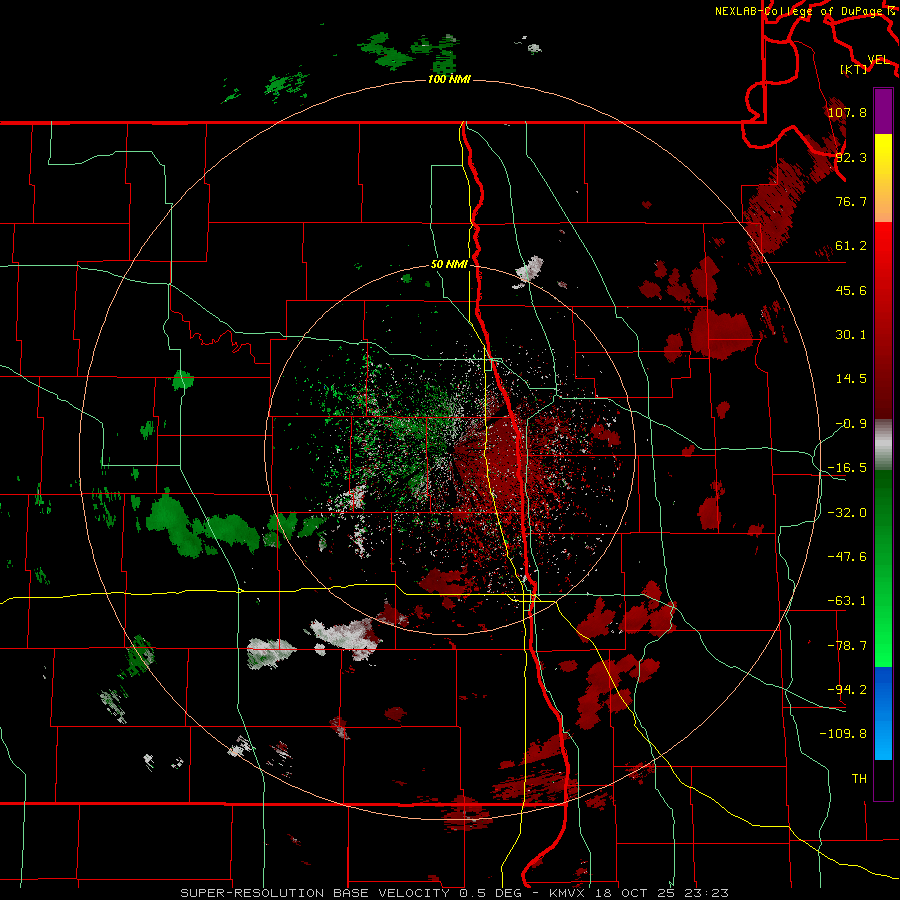Select the -78.7 legend value
The image size is (900, 900).
[x=847, y=646]
